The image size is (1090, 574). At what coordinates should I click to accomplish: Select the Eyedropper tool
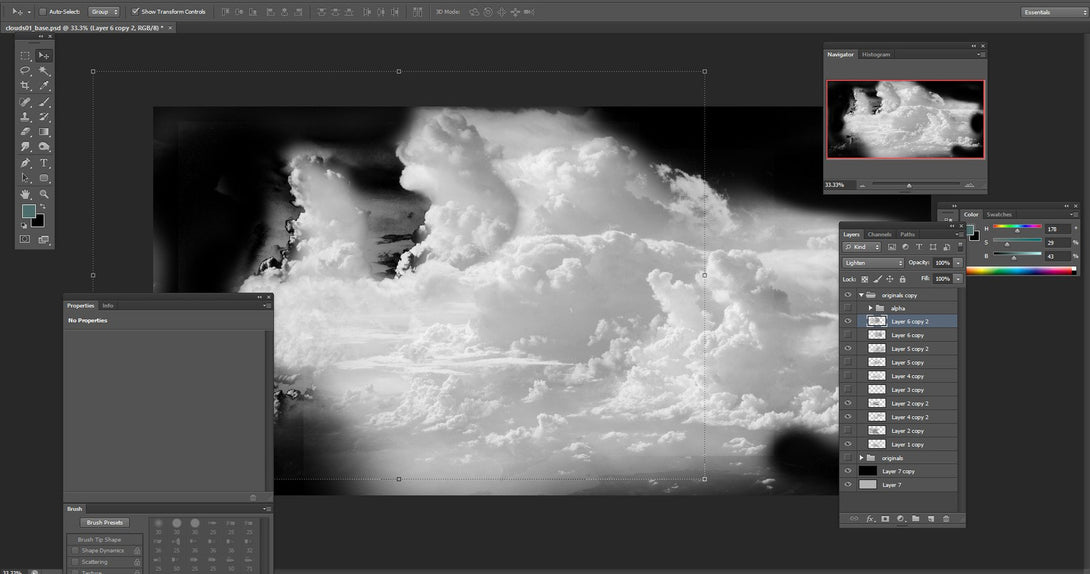pyautogui.click(x=44, y=85)
